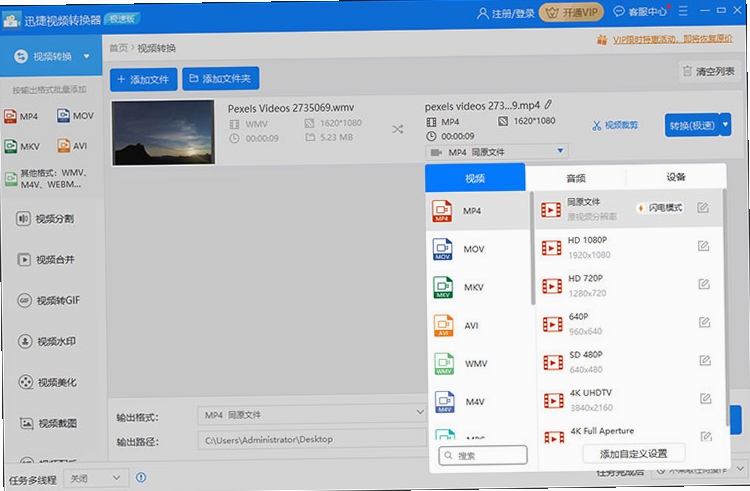Edit the 640P preset settings
Screen dimensions: 750x491
tap(704, 322)
